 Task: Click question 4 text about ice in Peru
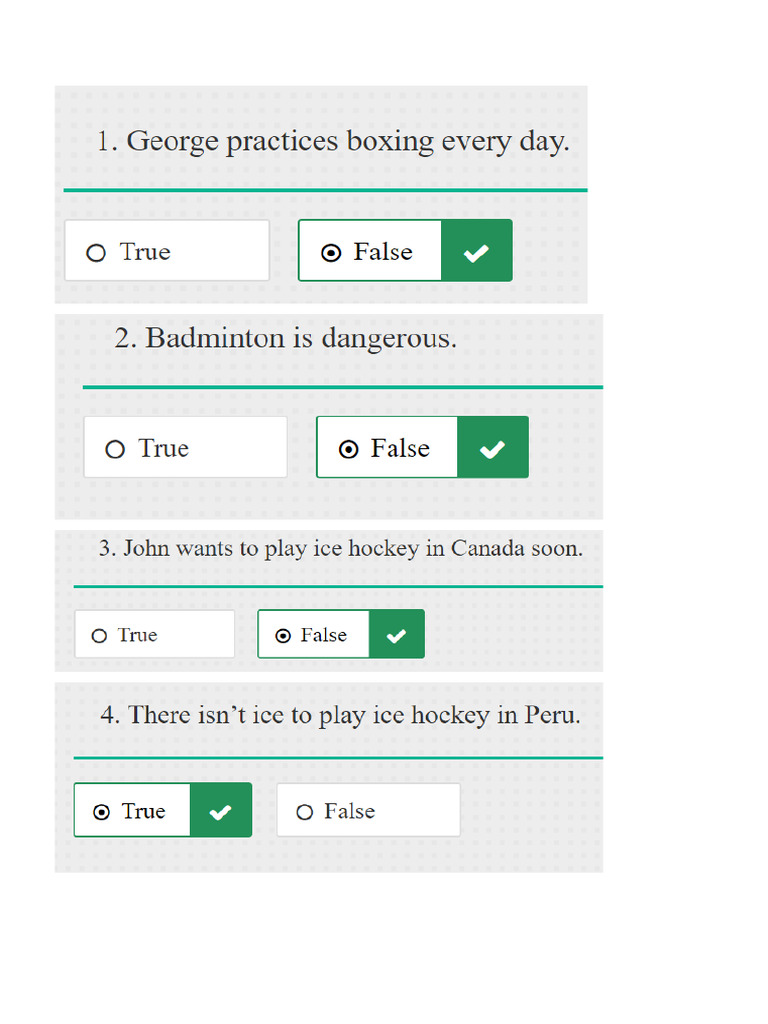(x=340, y=715)
